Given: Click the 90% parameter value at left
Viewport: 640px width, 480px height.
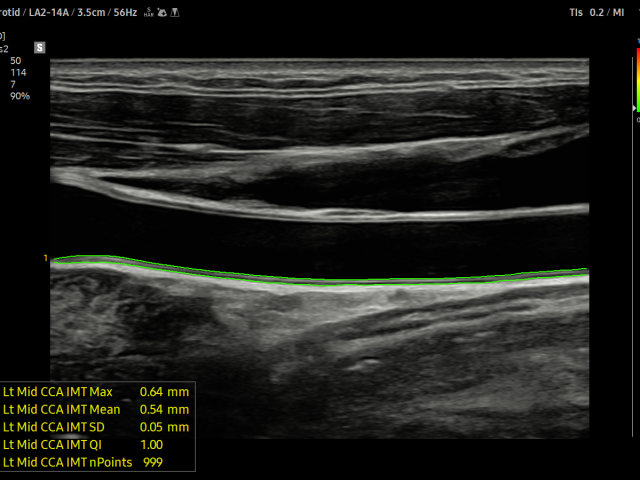Looking at the screenshot, I should [20, 96].
